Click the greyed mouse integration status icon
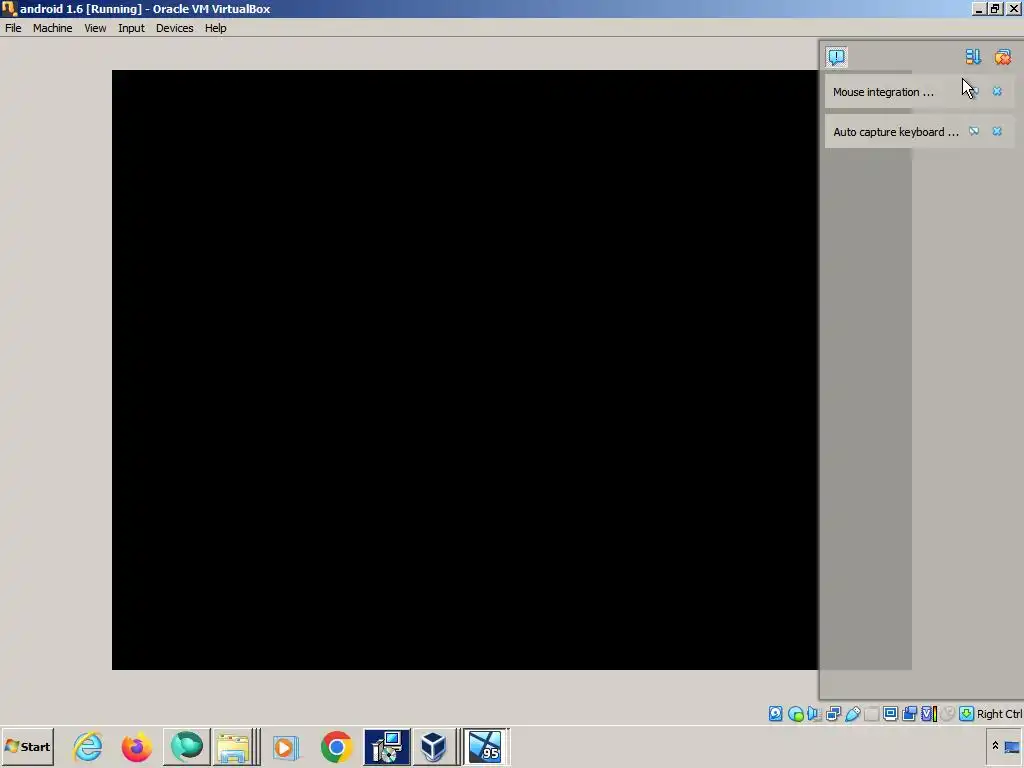Image resolution: width=1024 pixels, height=768 pixels. point(948,714)
